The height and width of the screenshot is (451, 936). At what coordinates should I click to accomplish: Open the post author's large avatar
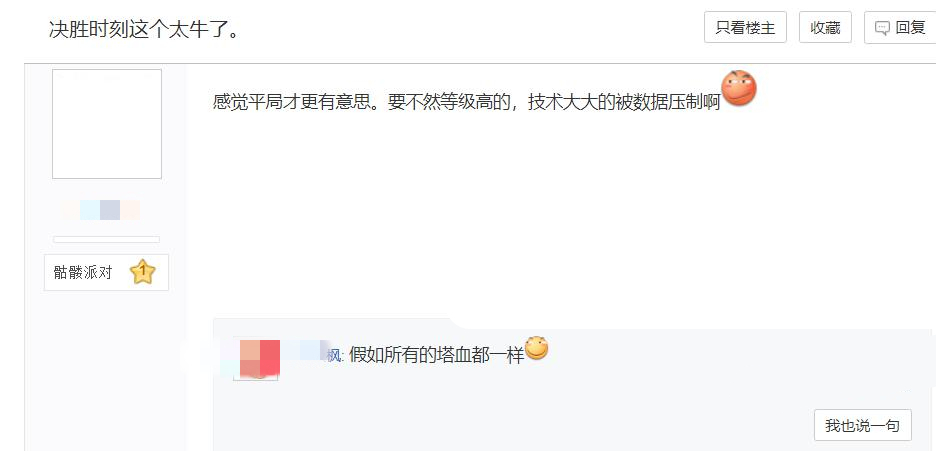107,124
